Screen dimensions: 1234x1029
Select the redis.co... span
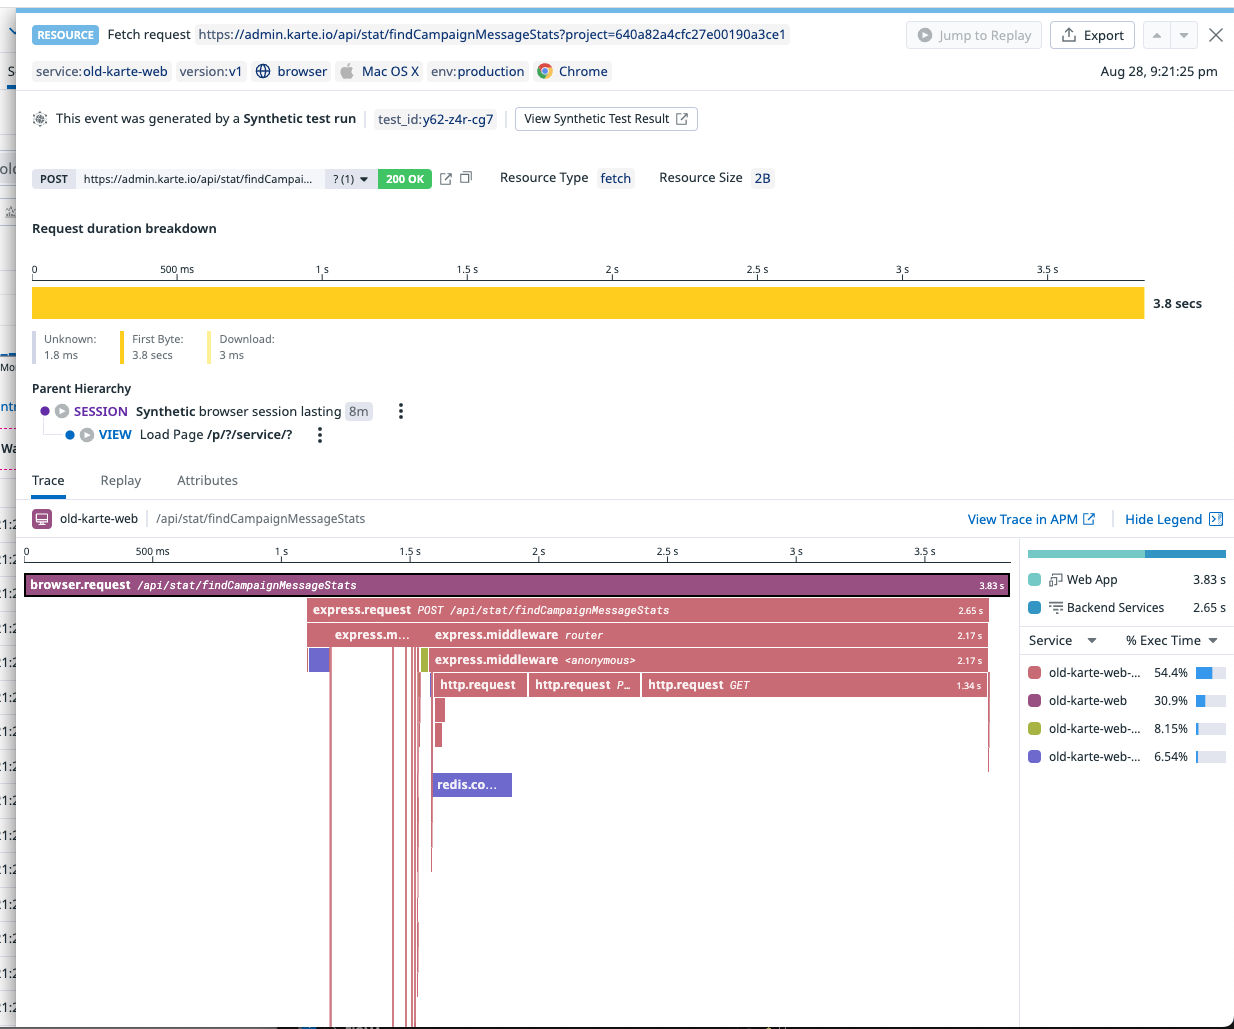(x=472, y=785)
